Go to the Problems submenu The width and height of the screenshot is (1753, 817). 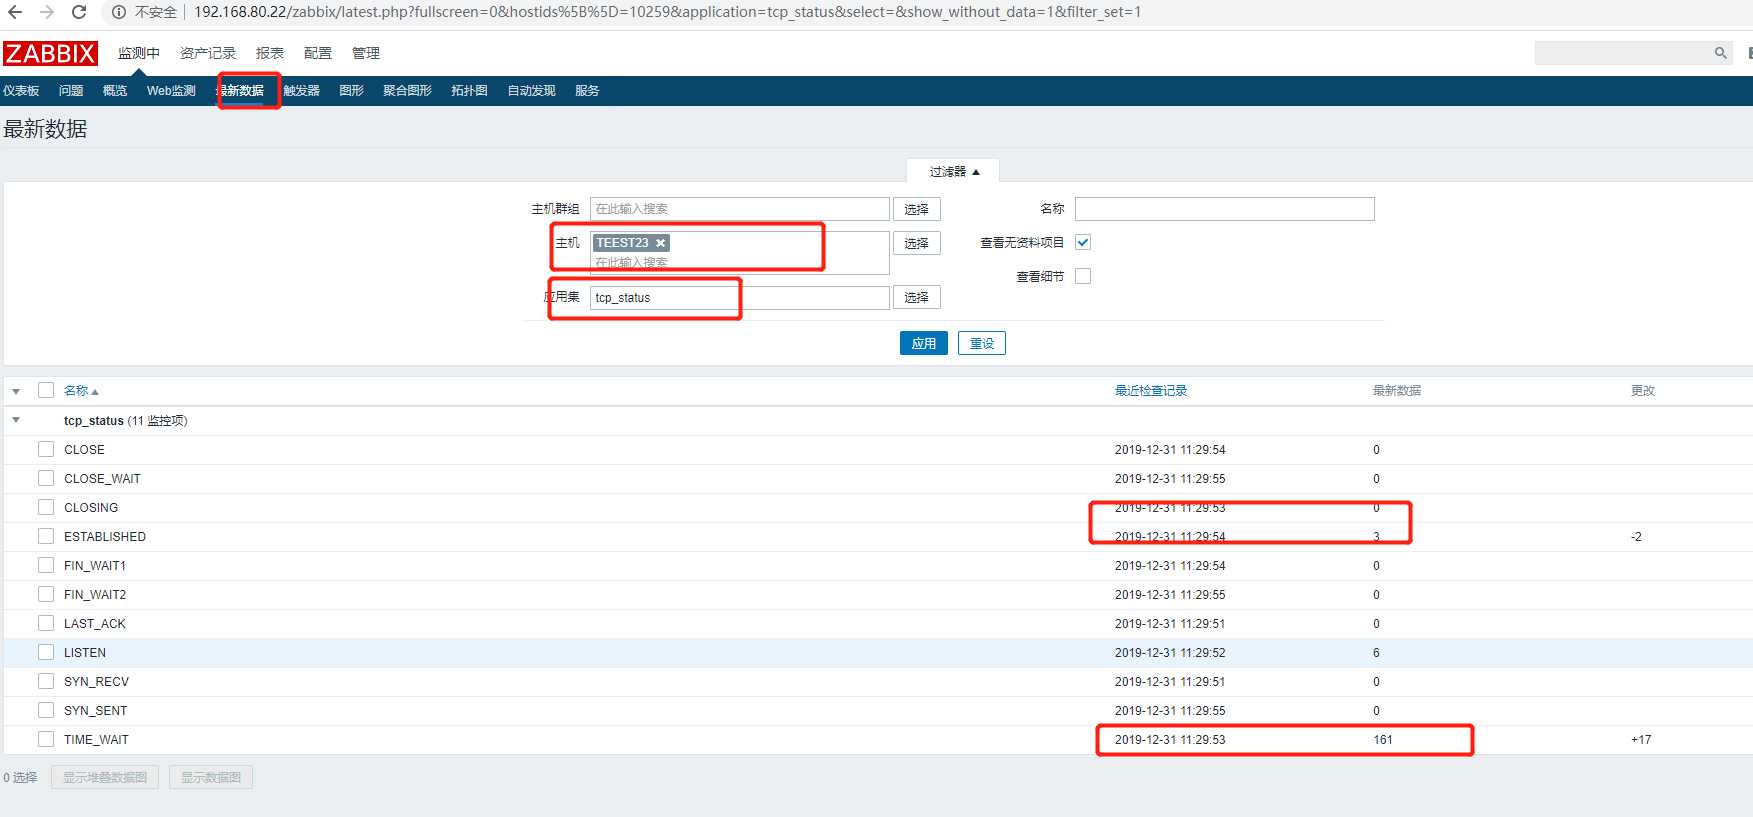coord(71,91)
